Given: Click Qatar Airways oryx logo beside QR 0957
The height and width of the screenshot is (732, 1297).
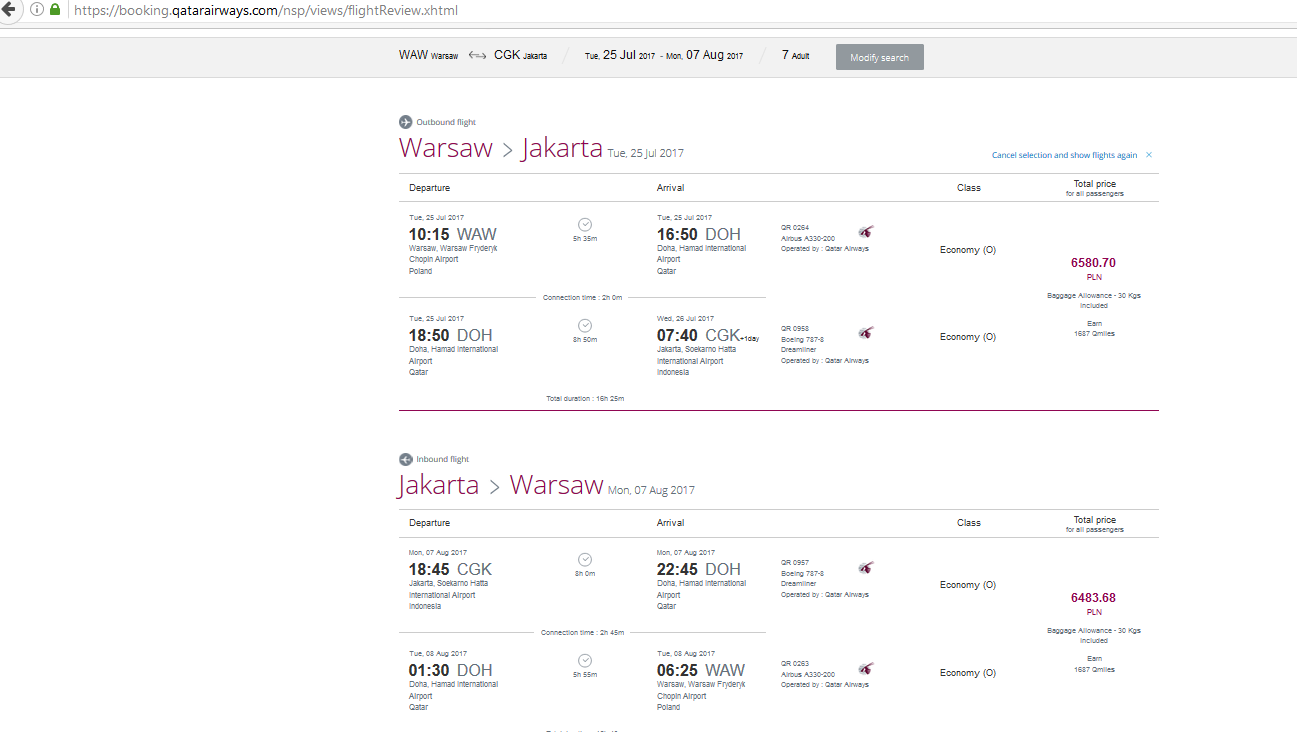Looking at the screenshot, I should click(865, 567).
